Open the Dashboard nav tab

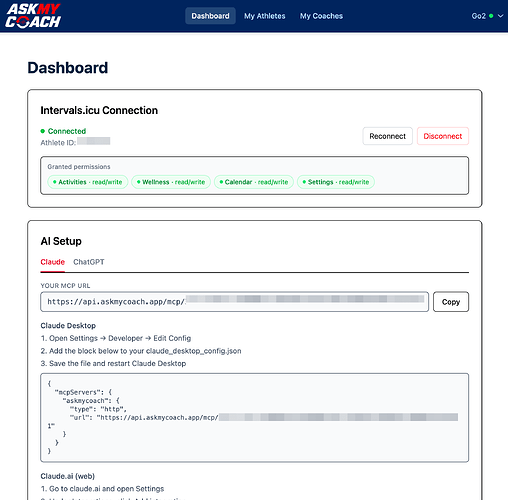tap(210, 16)
